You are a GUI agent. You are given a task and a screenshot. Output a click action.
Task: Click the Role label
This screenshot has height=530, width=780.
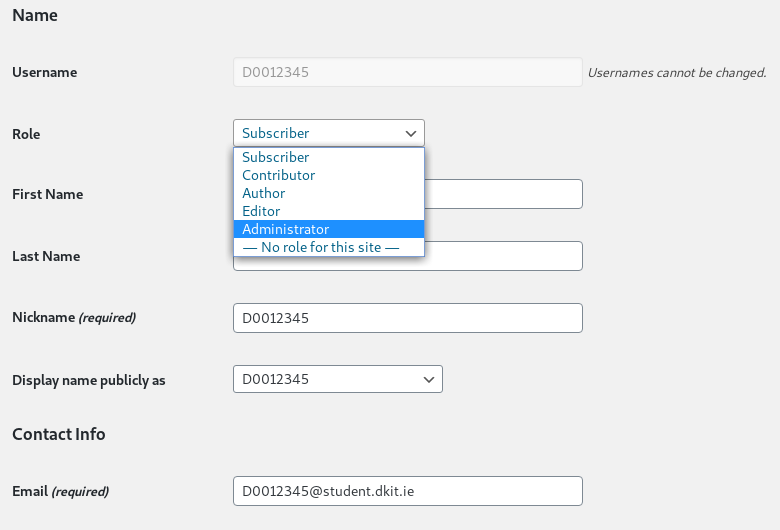[26, 134]
